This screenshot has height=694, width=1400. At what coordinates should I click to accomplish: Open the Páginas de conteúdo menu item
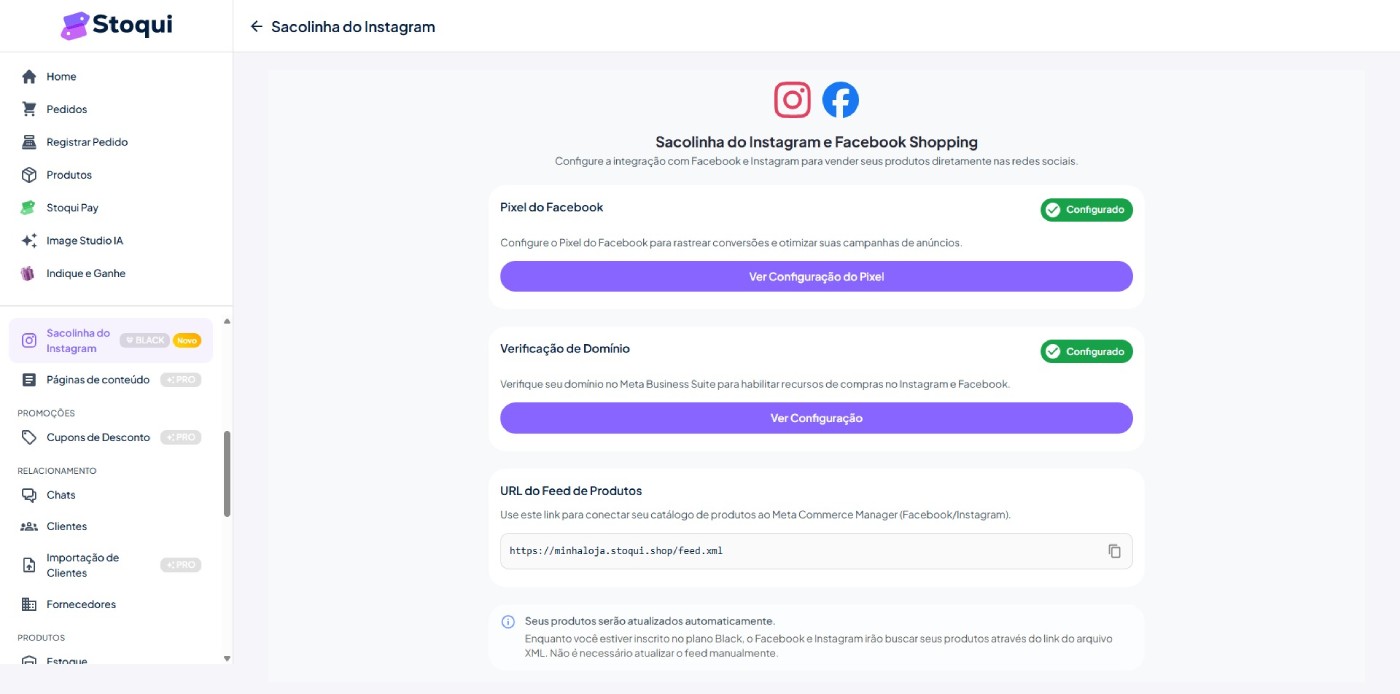(98, 379)
